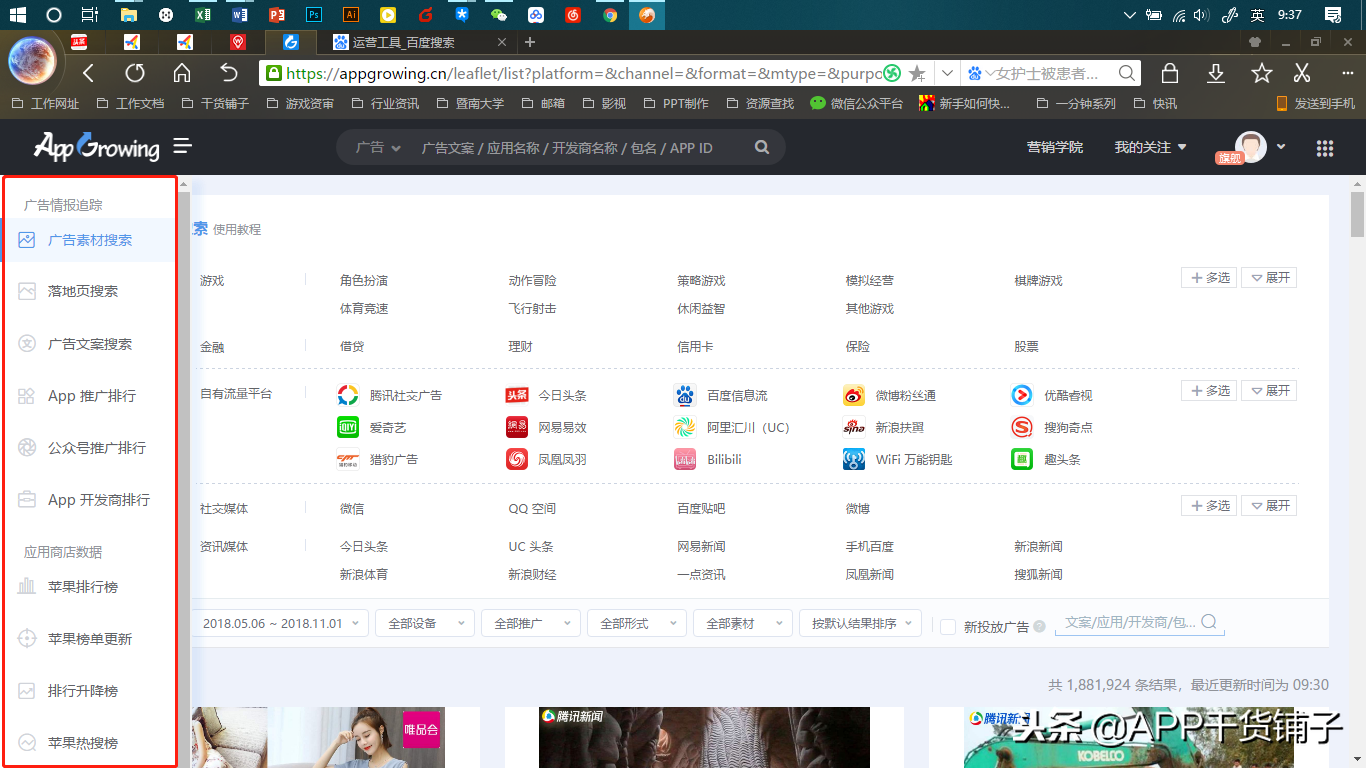Open App 推广排行 in sidebar
This screenshot has height=768, width=1366.
90,396
